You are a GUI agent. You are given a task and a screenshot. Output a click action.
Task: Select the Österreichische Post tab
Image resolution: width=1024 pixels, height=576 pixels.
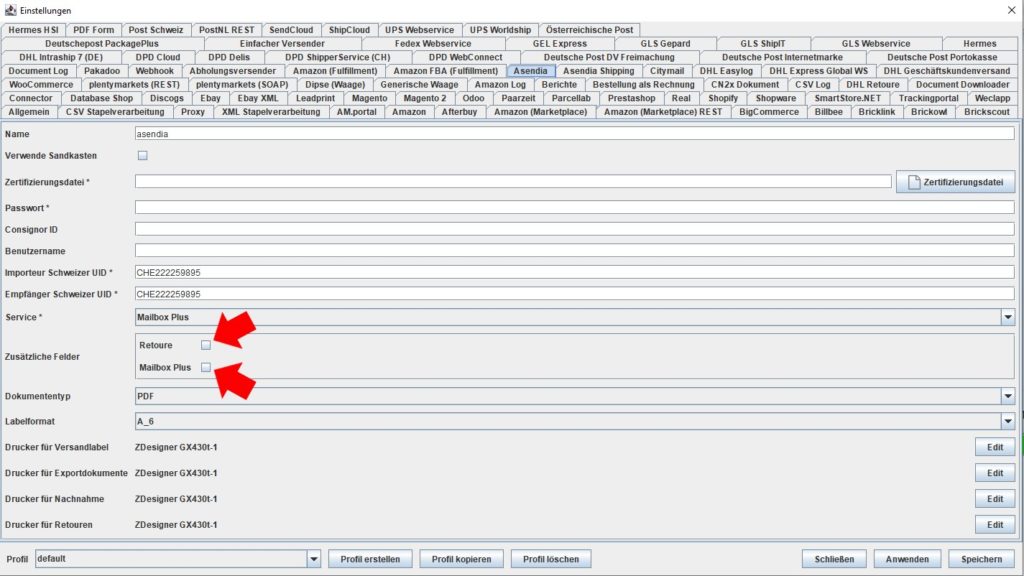(x=589, y=29)
